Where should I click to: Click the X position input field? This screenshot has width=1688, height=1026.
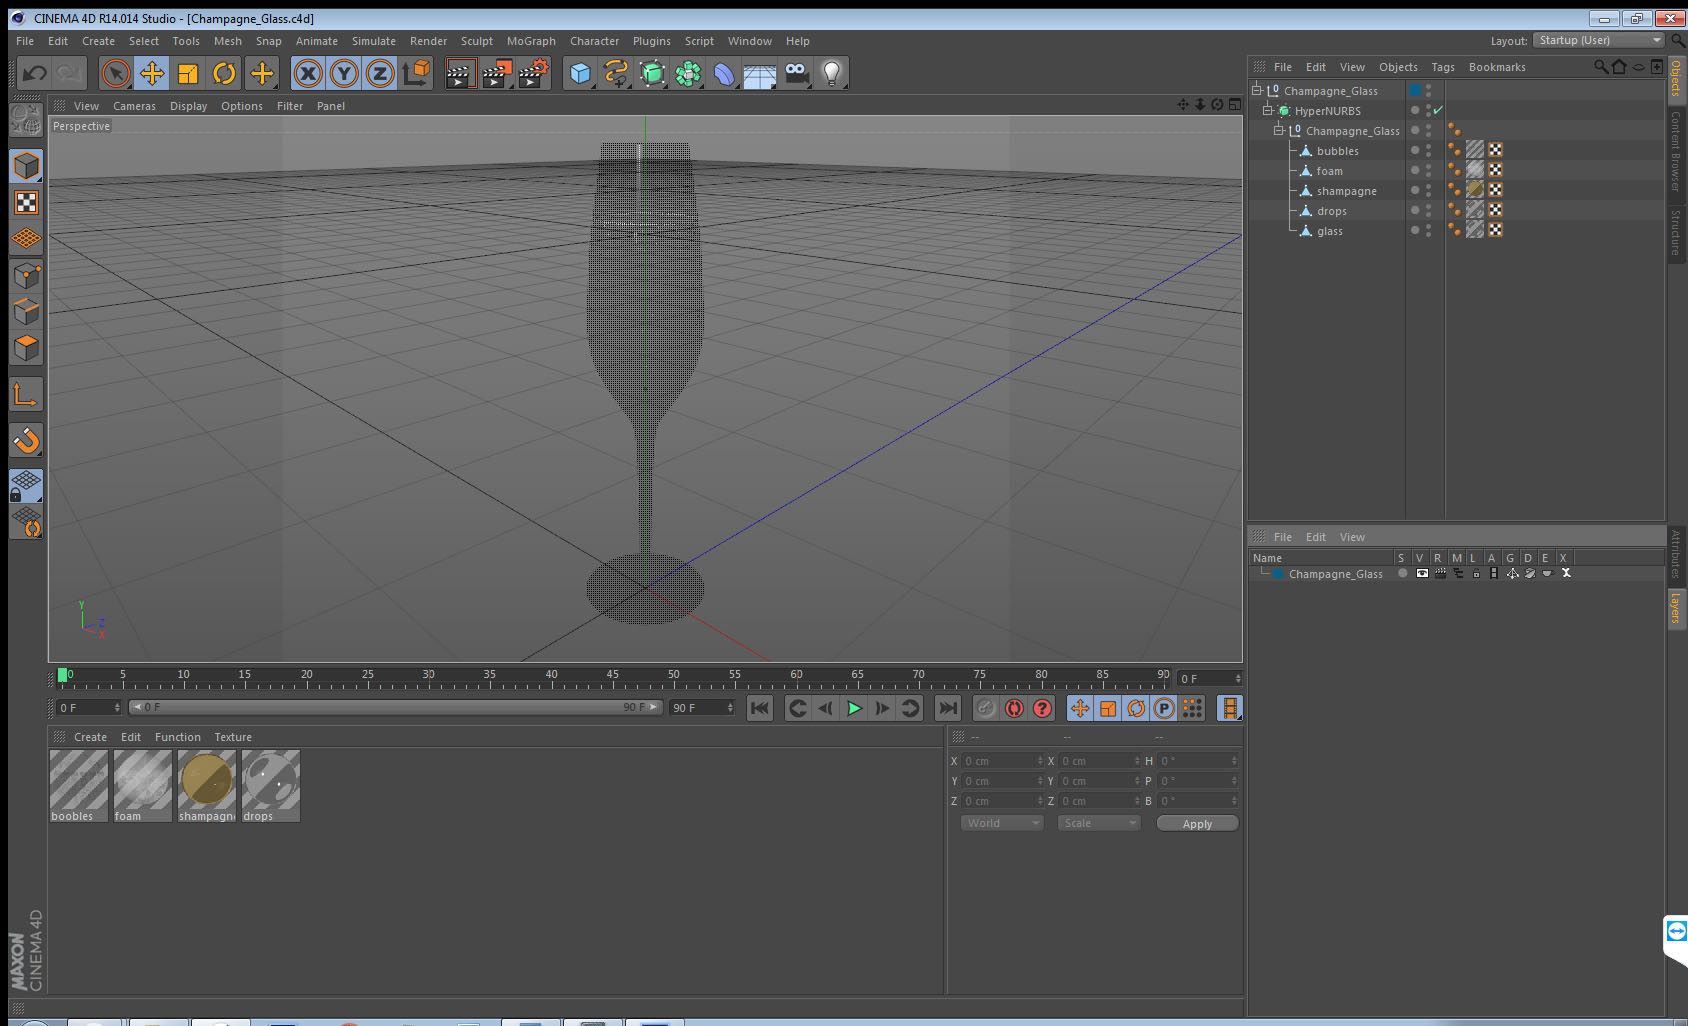coord(1002,761)
